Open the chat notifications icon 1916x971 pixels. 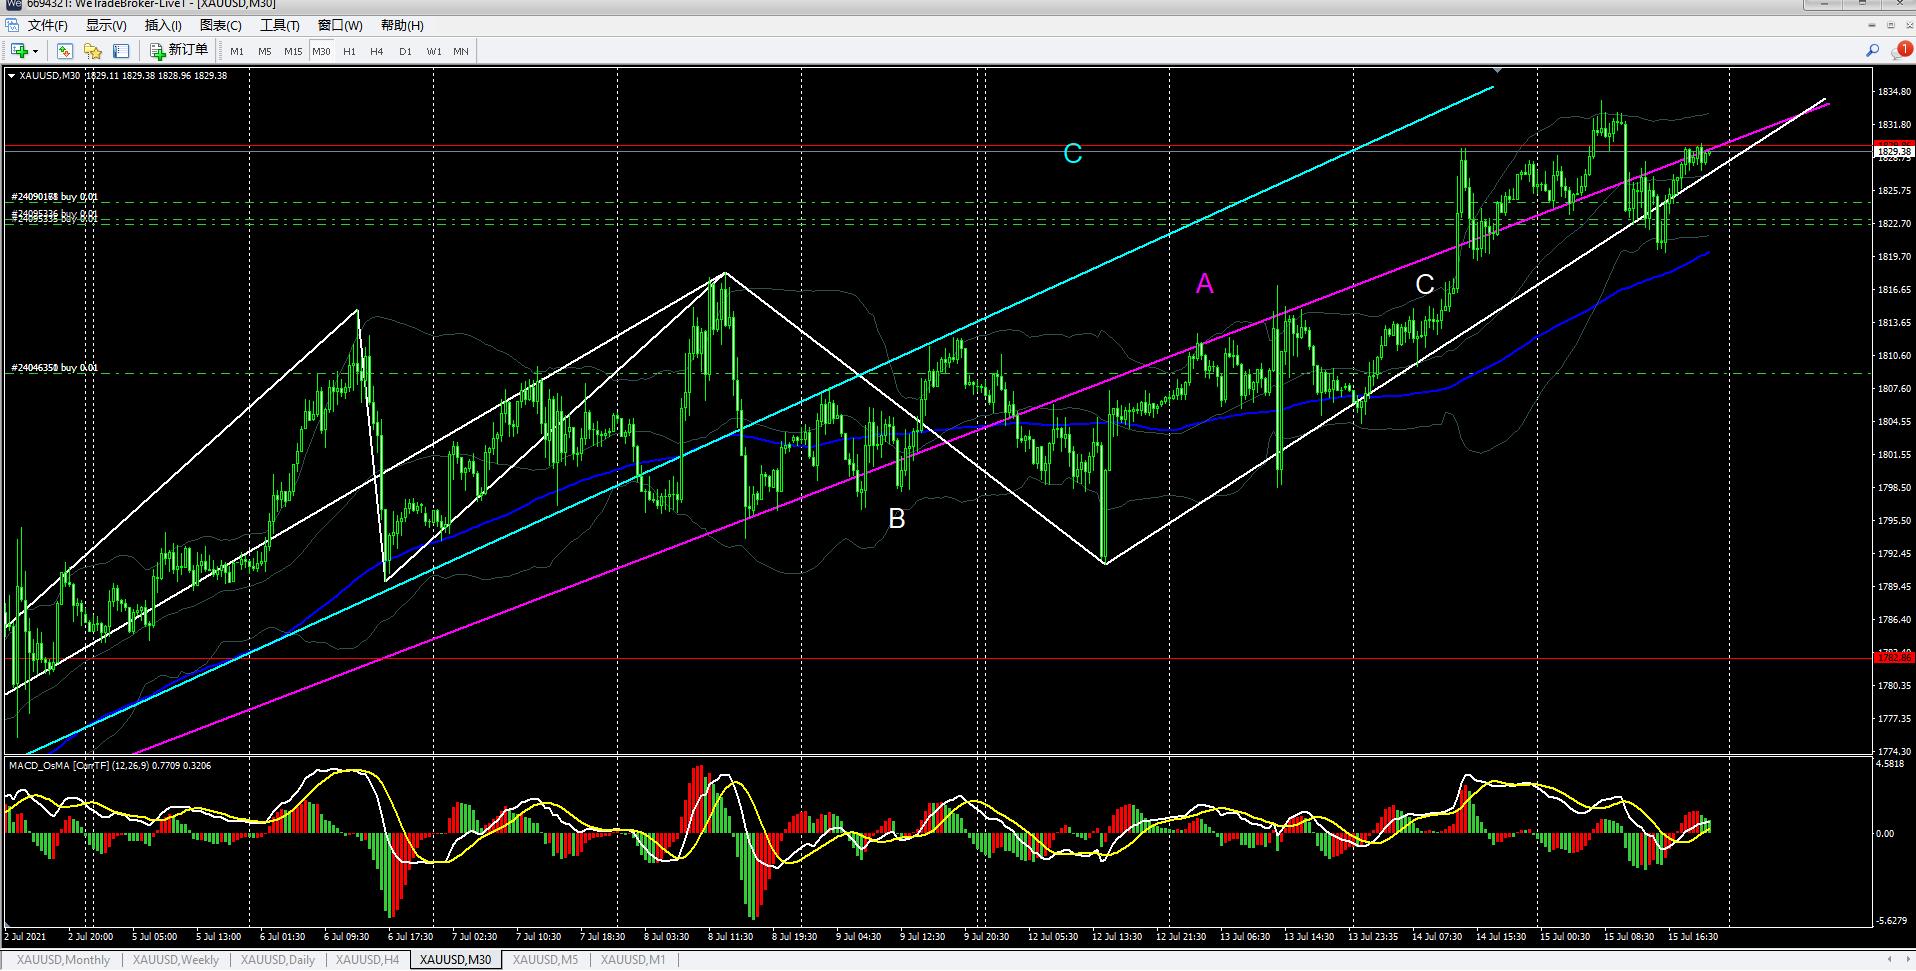pyautogui.click(x=1900, y=51)
